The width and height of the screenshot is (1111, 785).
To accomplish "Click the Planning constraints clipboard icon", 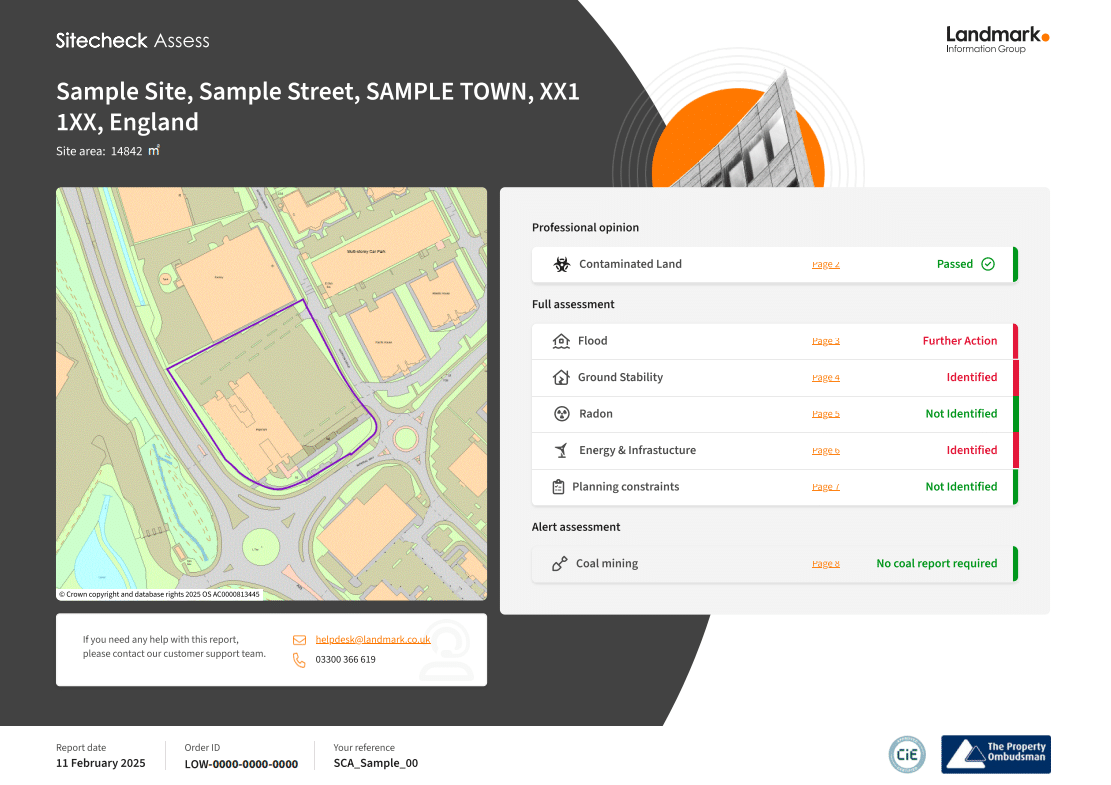I will tap(558, 487).
